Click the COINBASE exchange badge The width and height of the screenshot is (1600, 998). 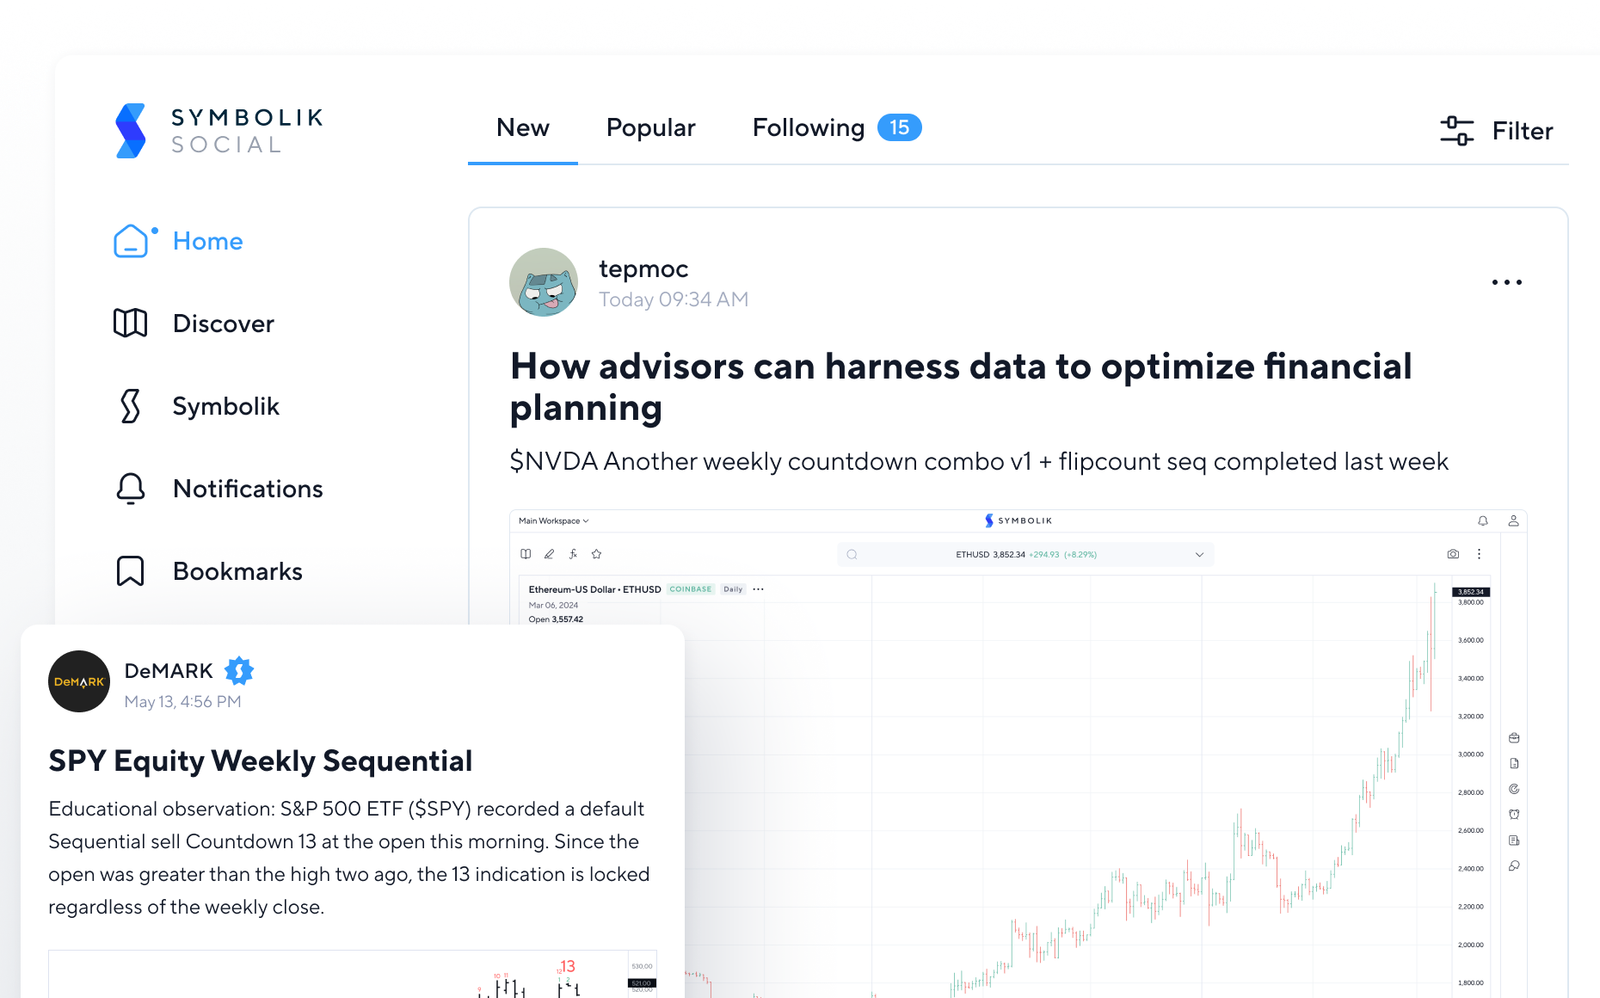(x=690, y=589)
